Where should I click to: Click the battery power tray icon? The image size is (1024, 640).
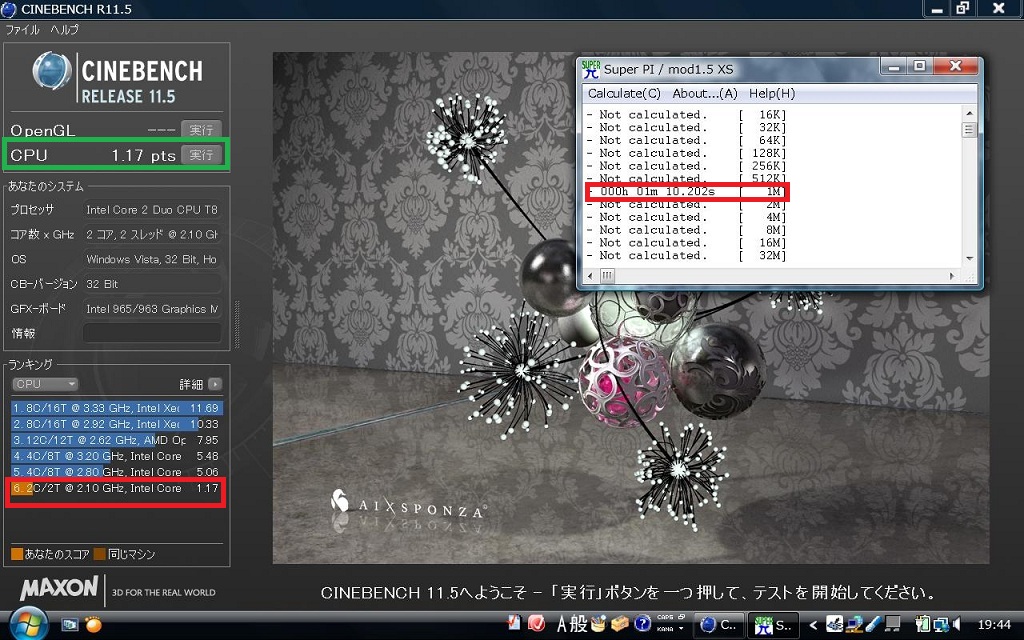(x=922, y=624)
